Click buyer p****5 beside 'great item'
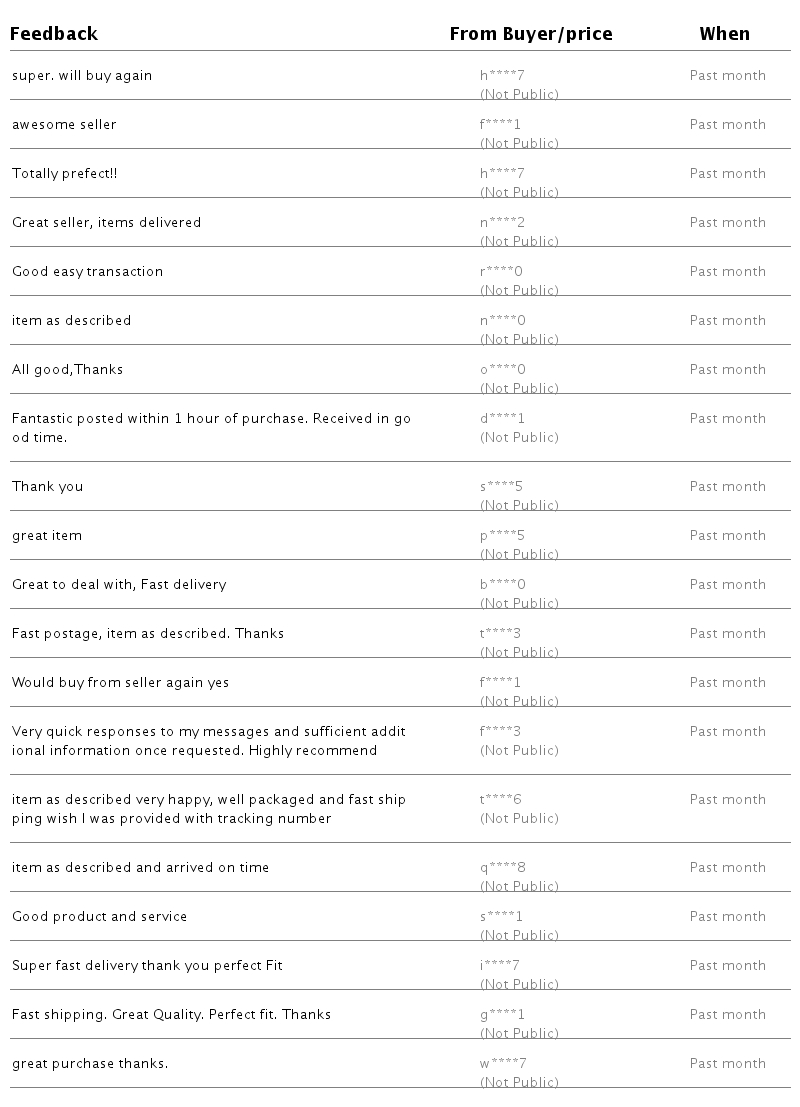The image size is (800, 1107). 502,535
